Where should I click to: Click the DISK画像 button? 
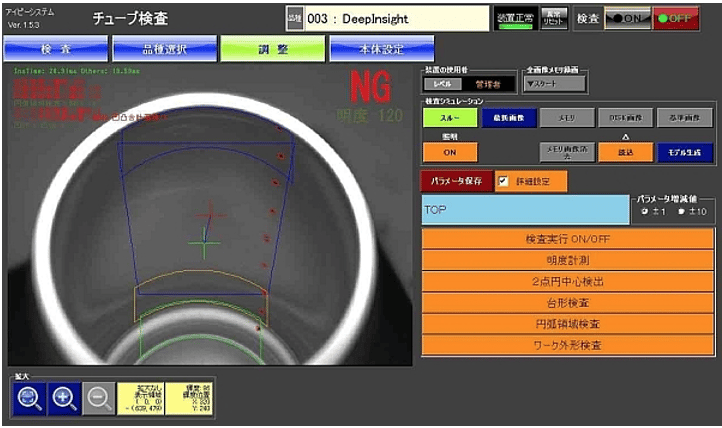(626, 118)
